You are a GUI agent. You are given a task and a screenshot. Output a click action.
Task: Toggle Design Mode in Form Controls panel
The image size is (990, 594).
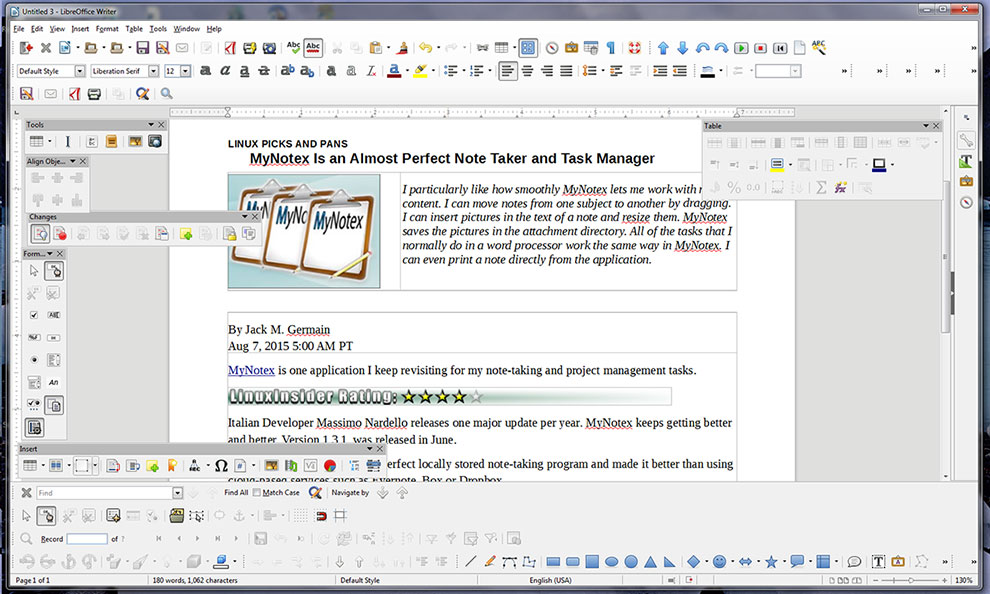(x=54, y=271)
